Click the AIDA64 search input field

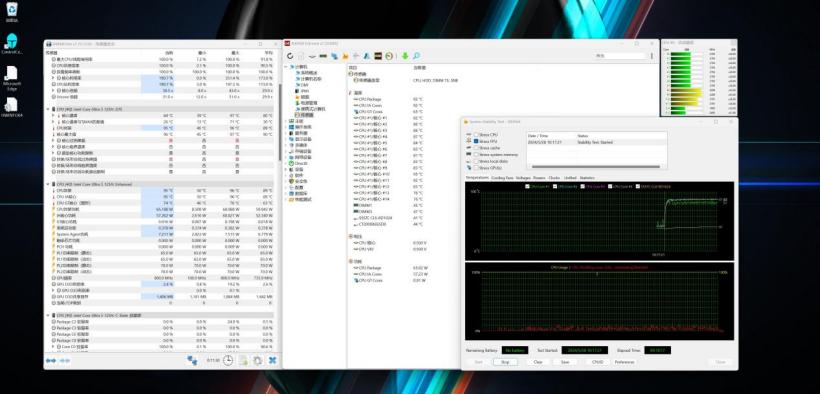coord(620,56)
